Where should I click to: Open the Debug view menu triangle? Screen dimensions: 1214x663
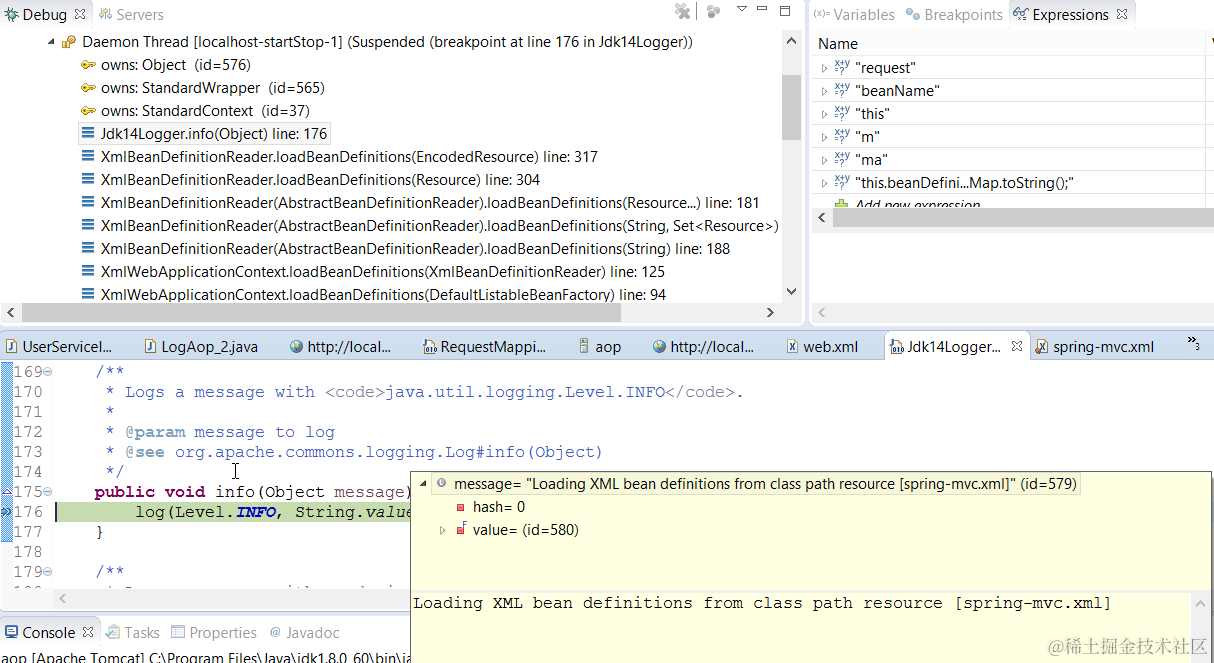742,9
